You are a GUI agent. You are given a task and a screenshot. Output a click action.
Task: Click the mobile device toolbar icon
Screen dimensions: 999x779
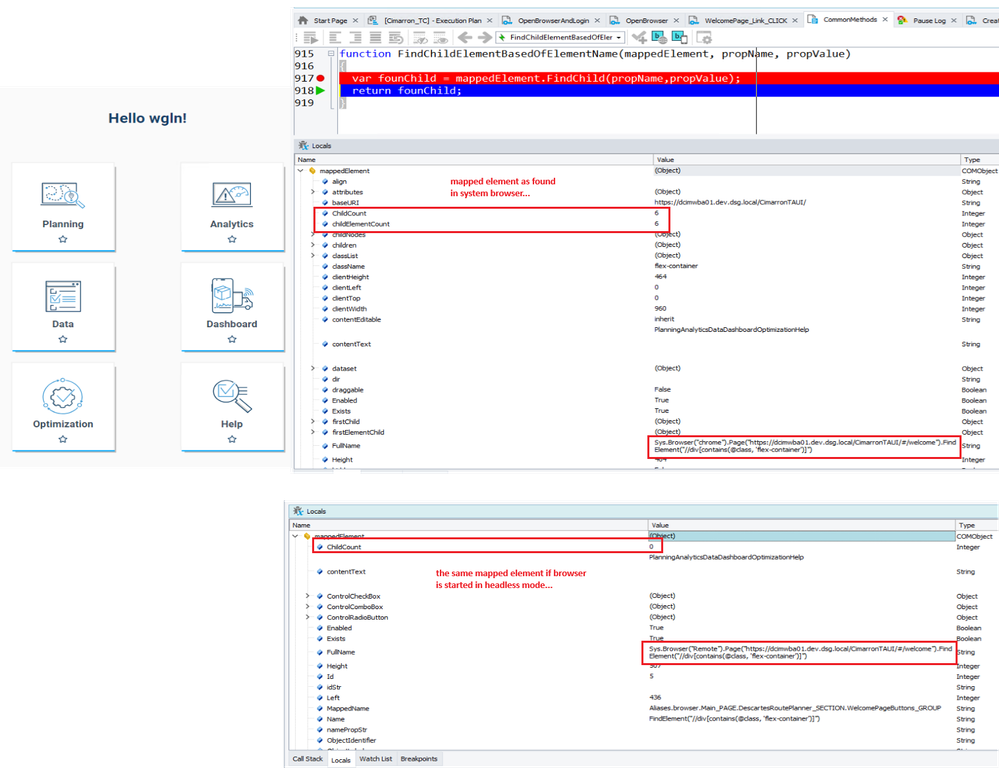pyautogui.click(x=680, y=38)
